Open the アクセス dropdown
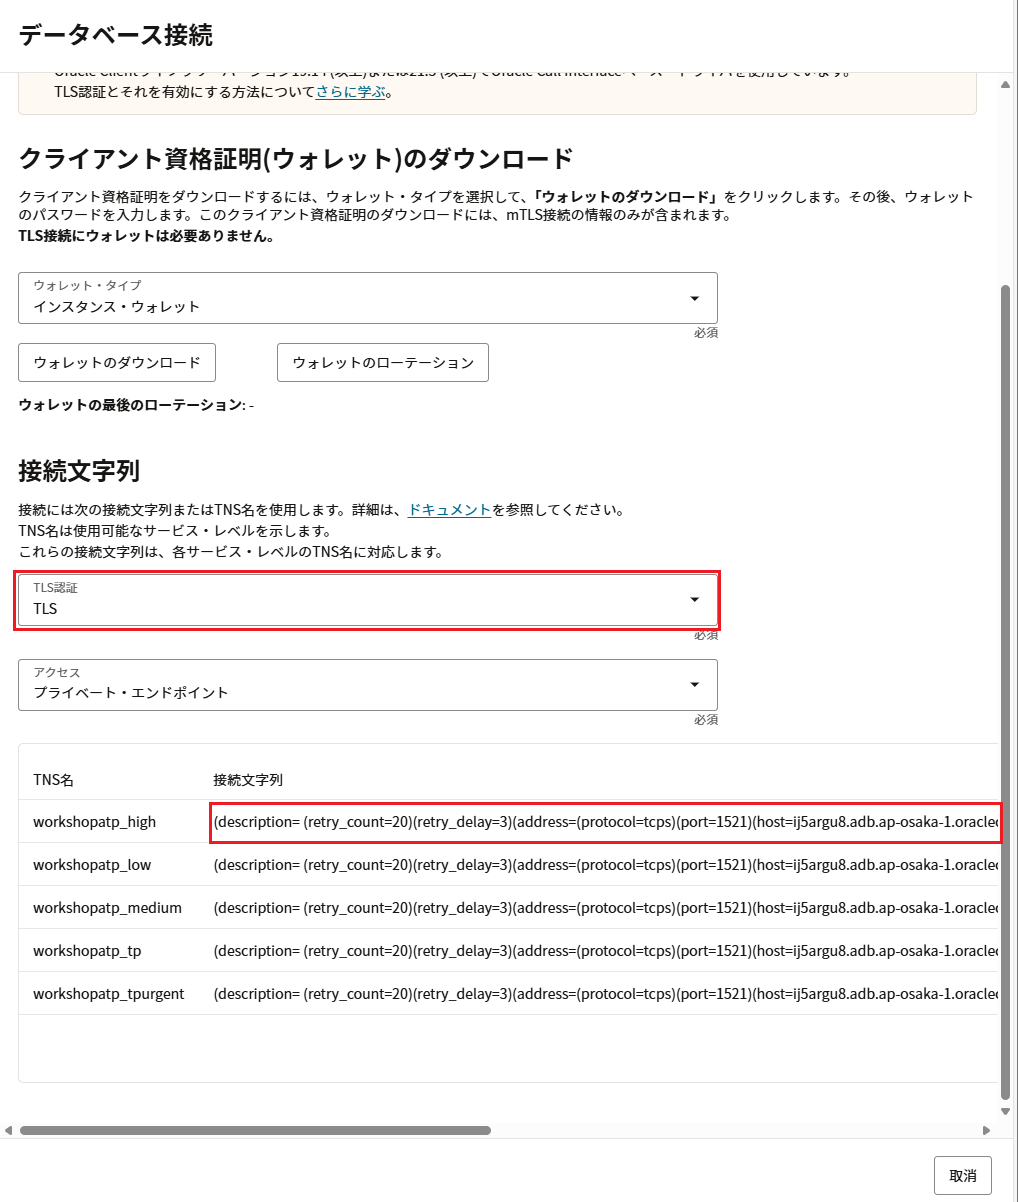Image resolution: width=1018 pixels, height=1202 pixels. [367, 685]
